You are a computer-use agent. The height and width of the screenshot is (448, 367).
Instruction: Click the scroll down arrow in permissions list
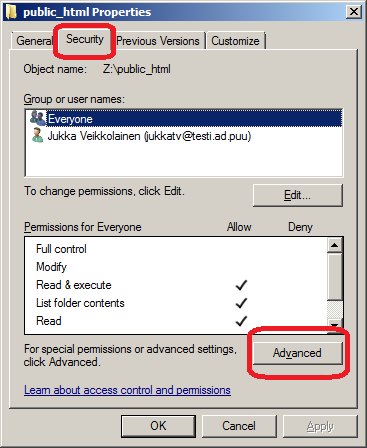click(x=334, y=323)
